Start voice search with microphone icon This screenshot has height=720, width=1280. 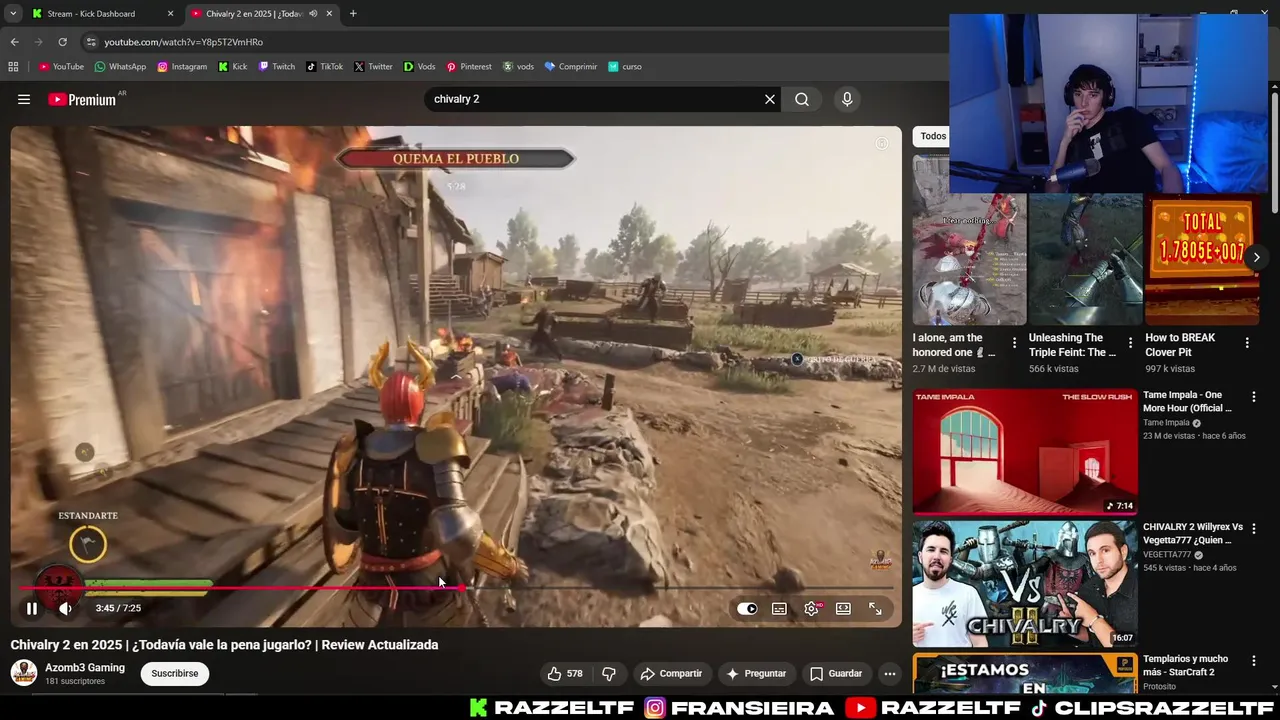847,99
